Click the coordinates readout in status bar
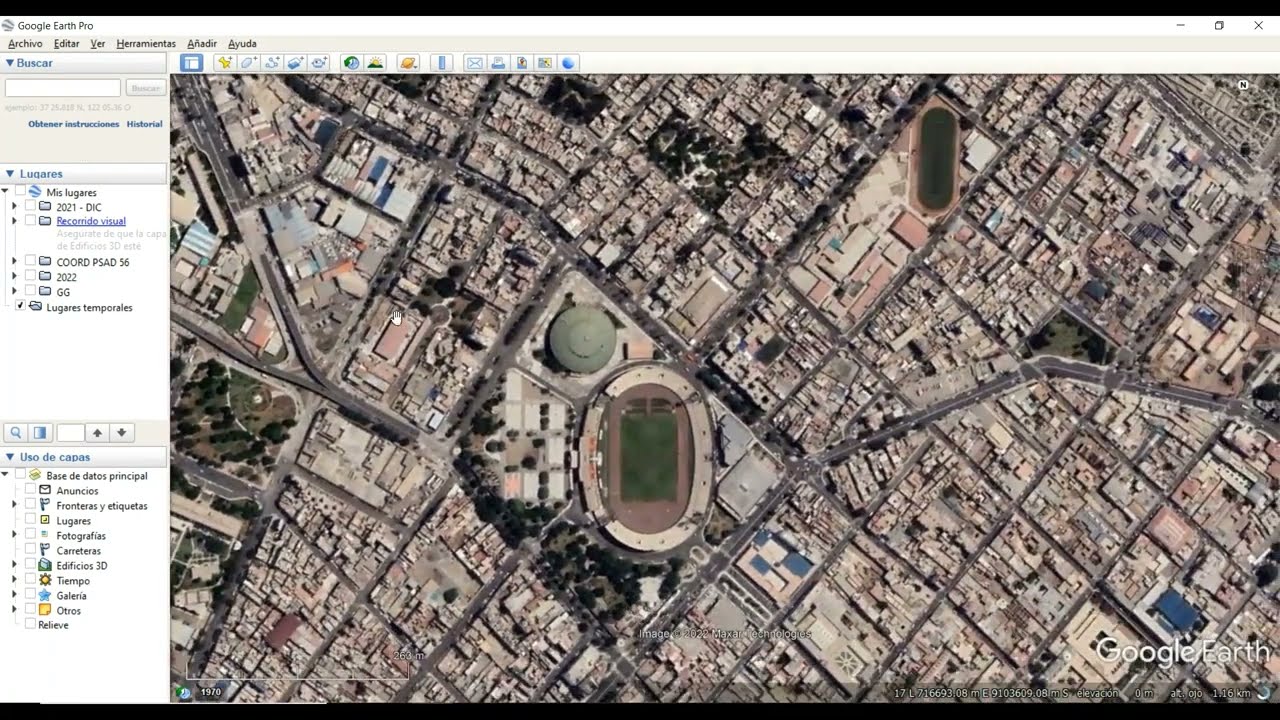This screenshot has width=1280, height=720. click(x=982, y=693)
